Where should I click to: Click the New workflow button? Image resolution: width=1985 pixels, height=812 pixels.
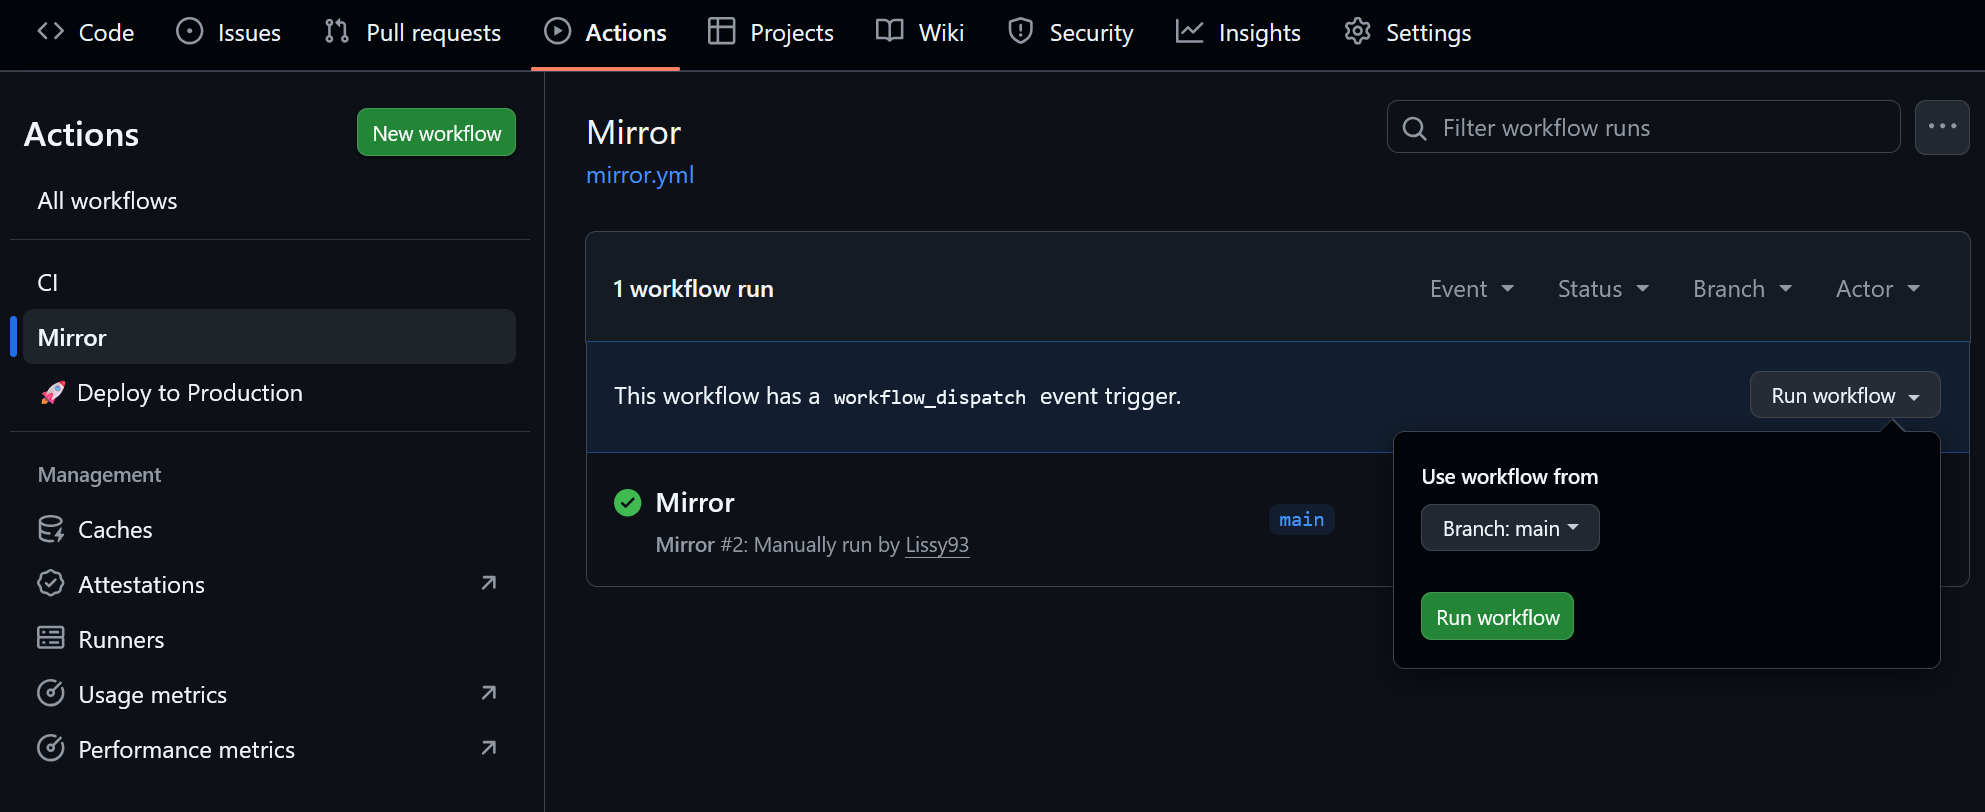click(x=436, y=133)
